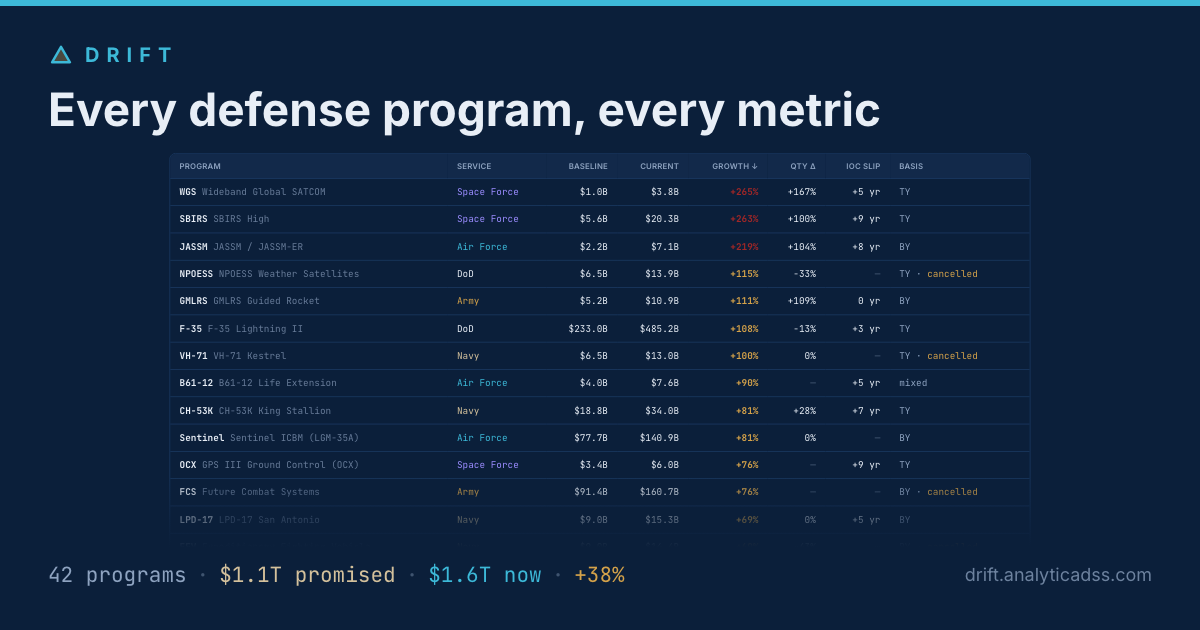
Task: Click the cancelled tag in NPOESS row
Action: (x=952, y=274)
